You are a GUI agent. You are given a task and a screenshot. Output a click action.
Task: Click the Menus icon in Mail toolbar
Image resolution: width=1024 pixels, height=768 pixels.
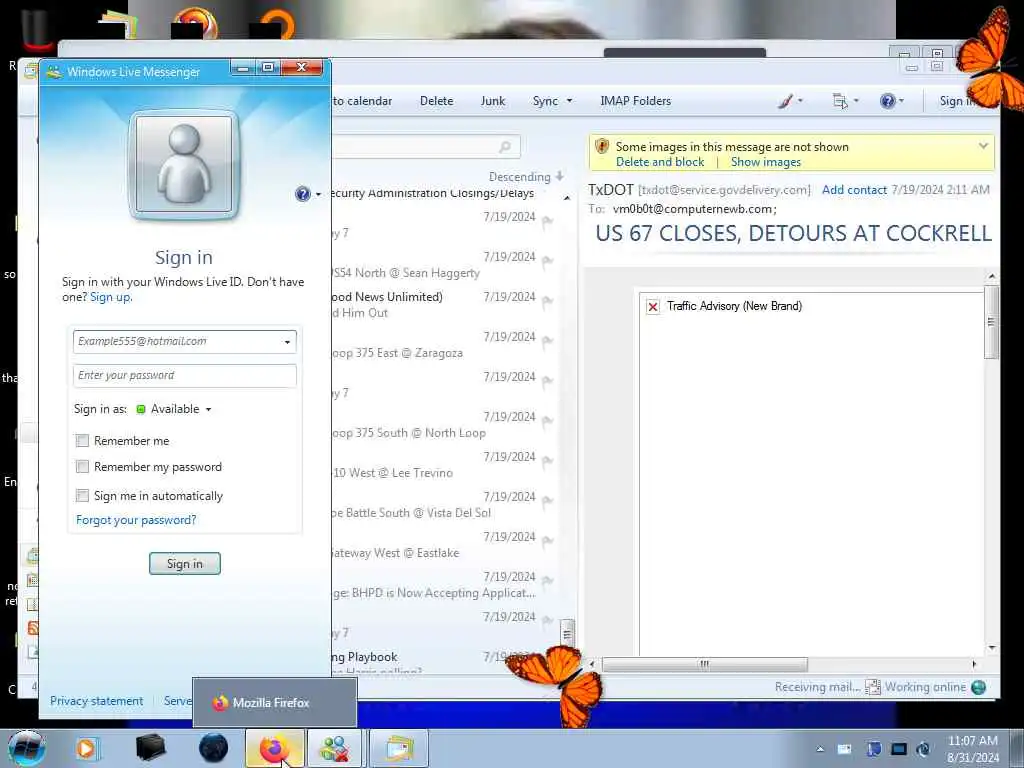pos(840,101)
